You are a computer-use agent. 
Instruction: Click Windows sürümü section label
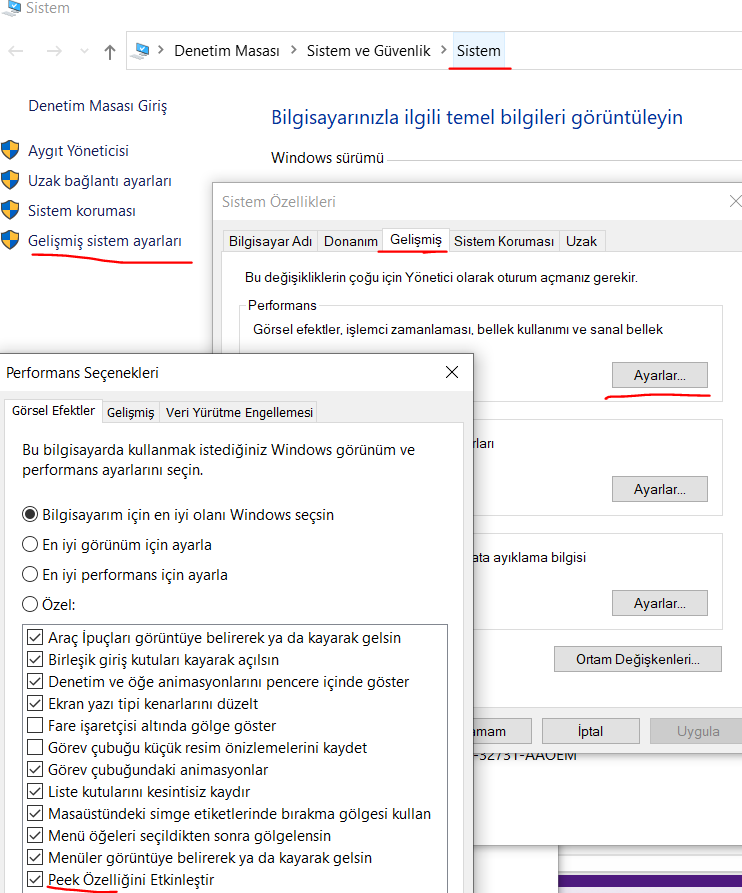pos(327,158)
